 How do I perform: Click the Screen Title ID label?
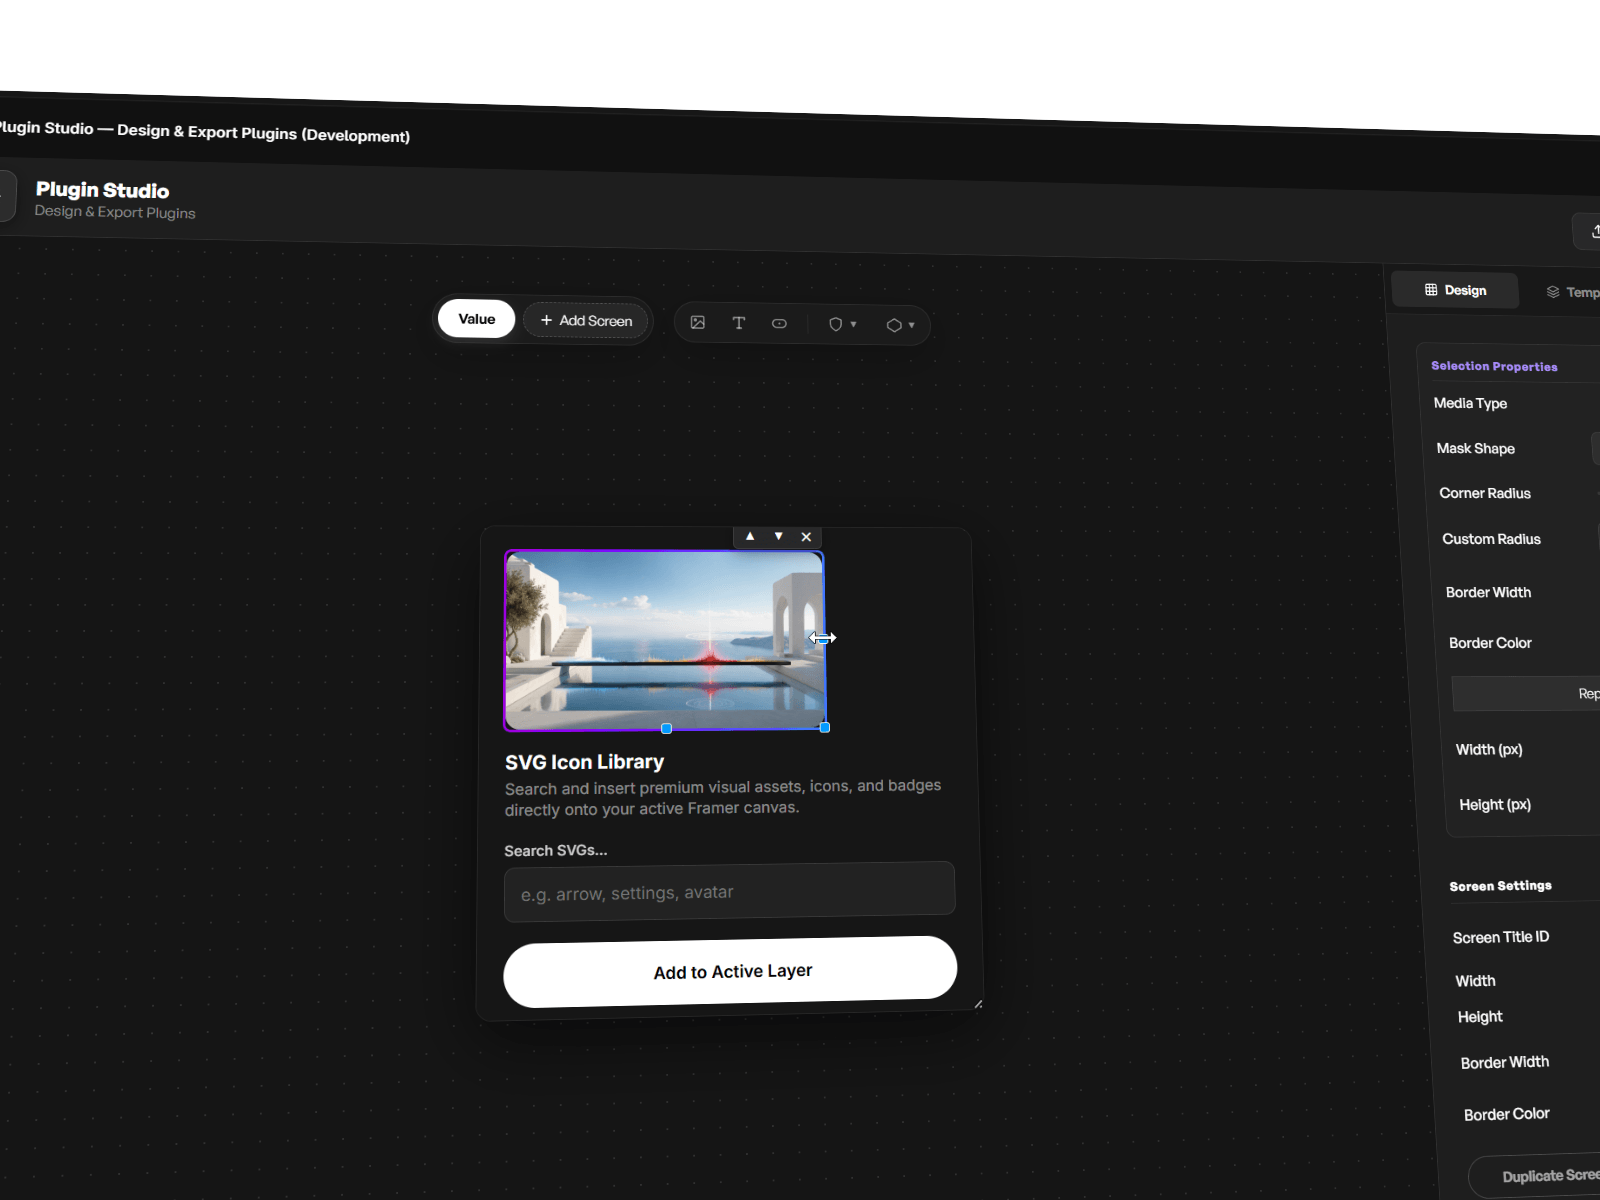tap(1501, 937)
